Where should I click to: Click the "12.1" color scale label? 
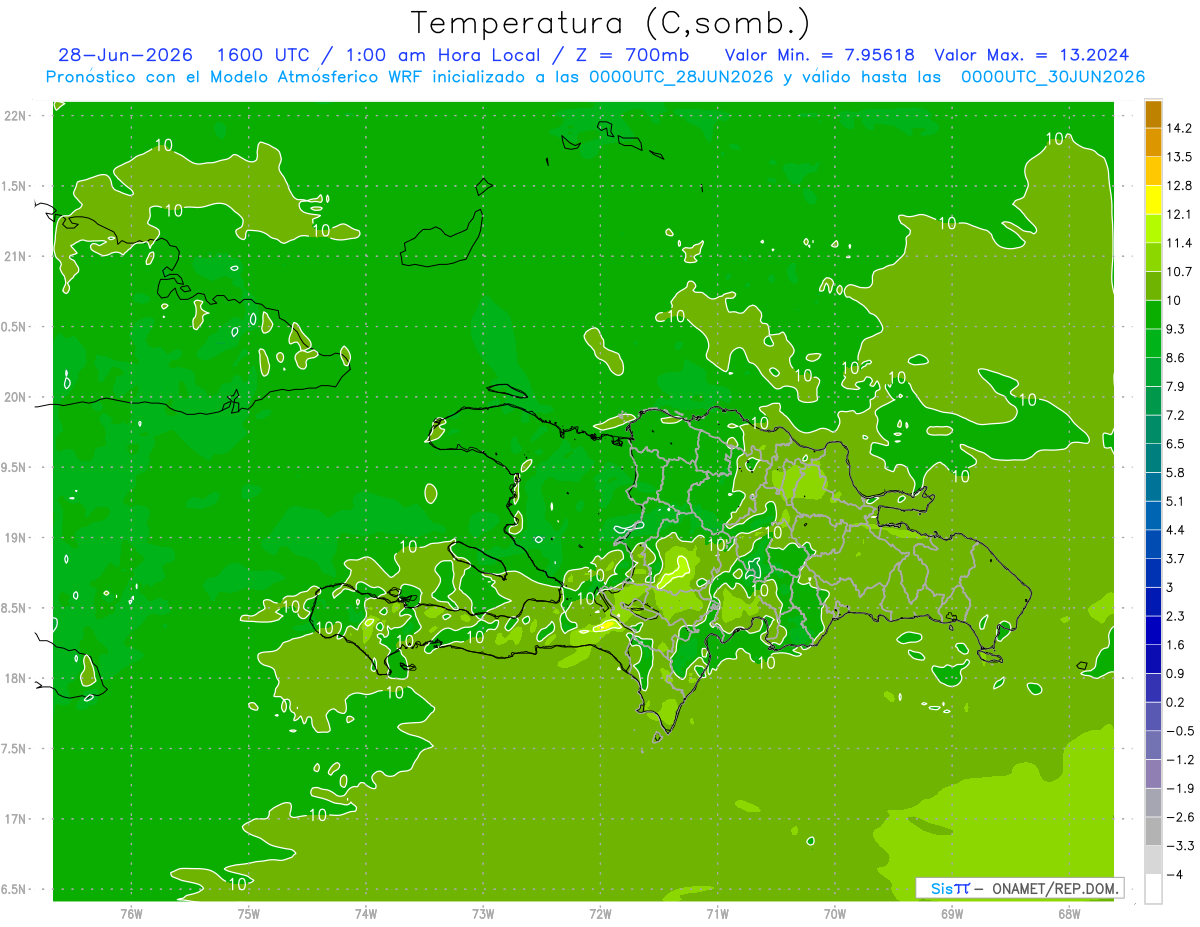pyautogui.click(x=1179, y=214)
